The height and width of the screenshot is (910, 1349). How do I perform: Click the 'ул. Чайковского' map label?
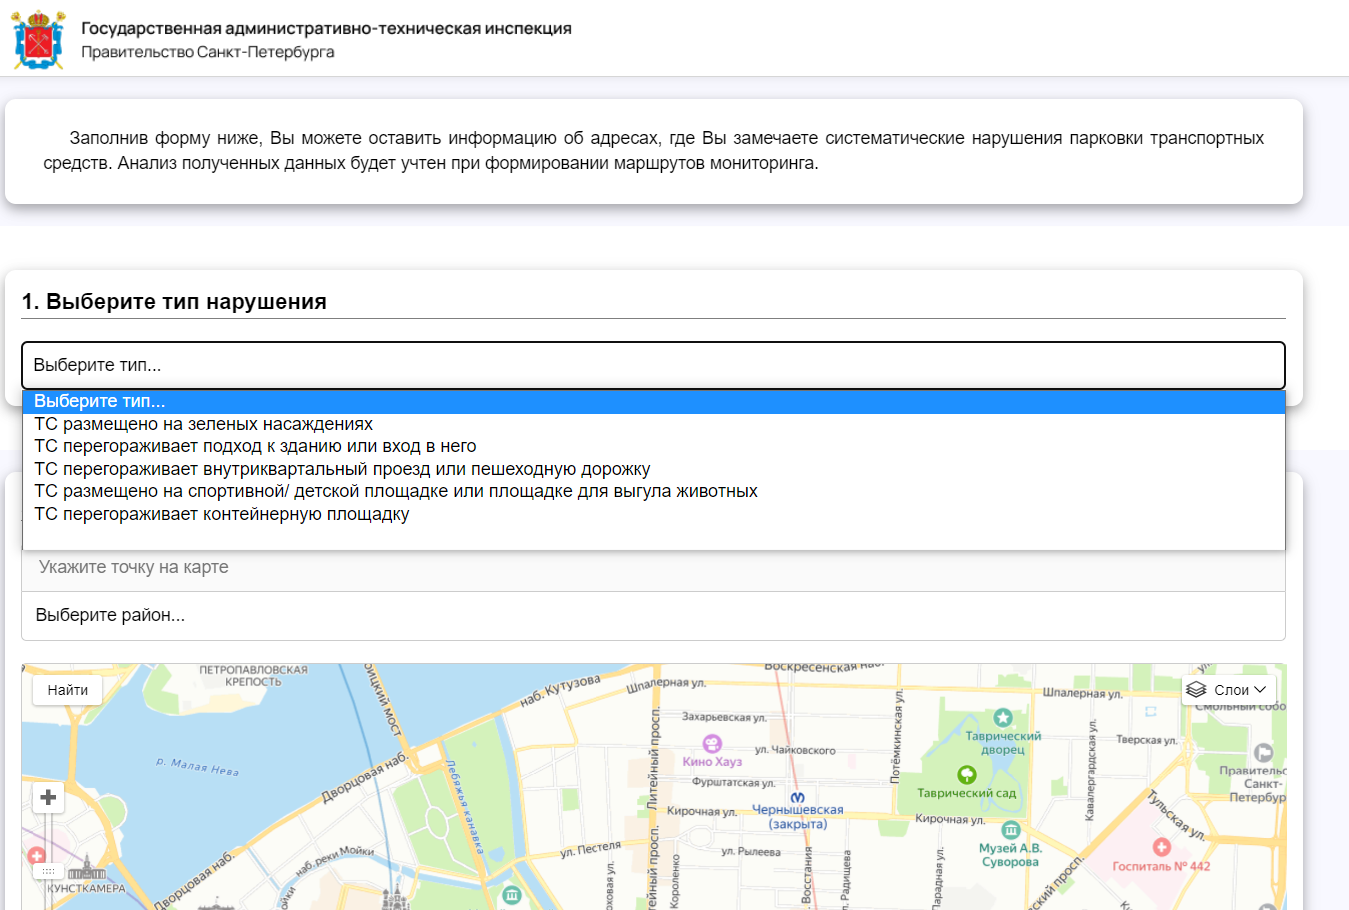pos(795,750)
